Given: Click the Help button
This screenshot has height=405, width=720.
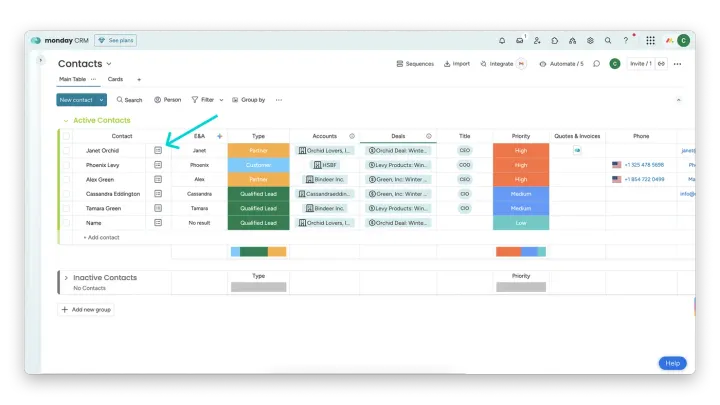Looking at the screenshot, I should click(673, 363).
